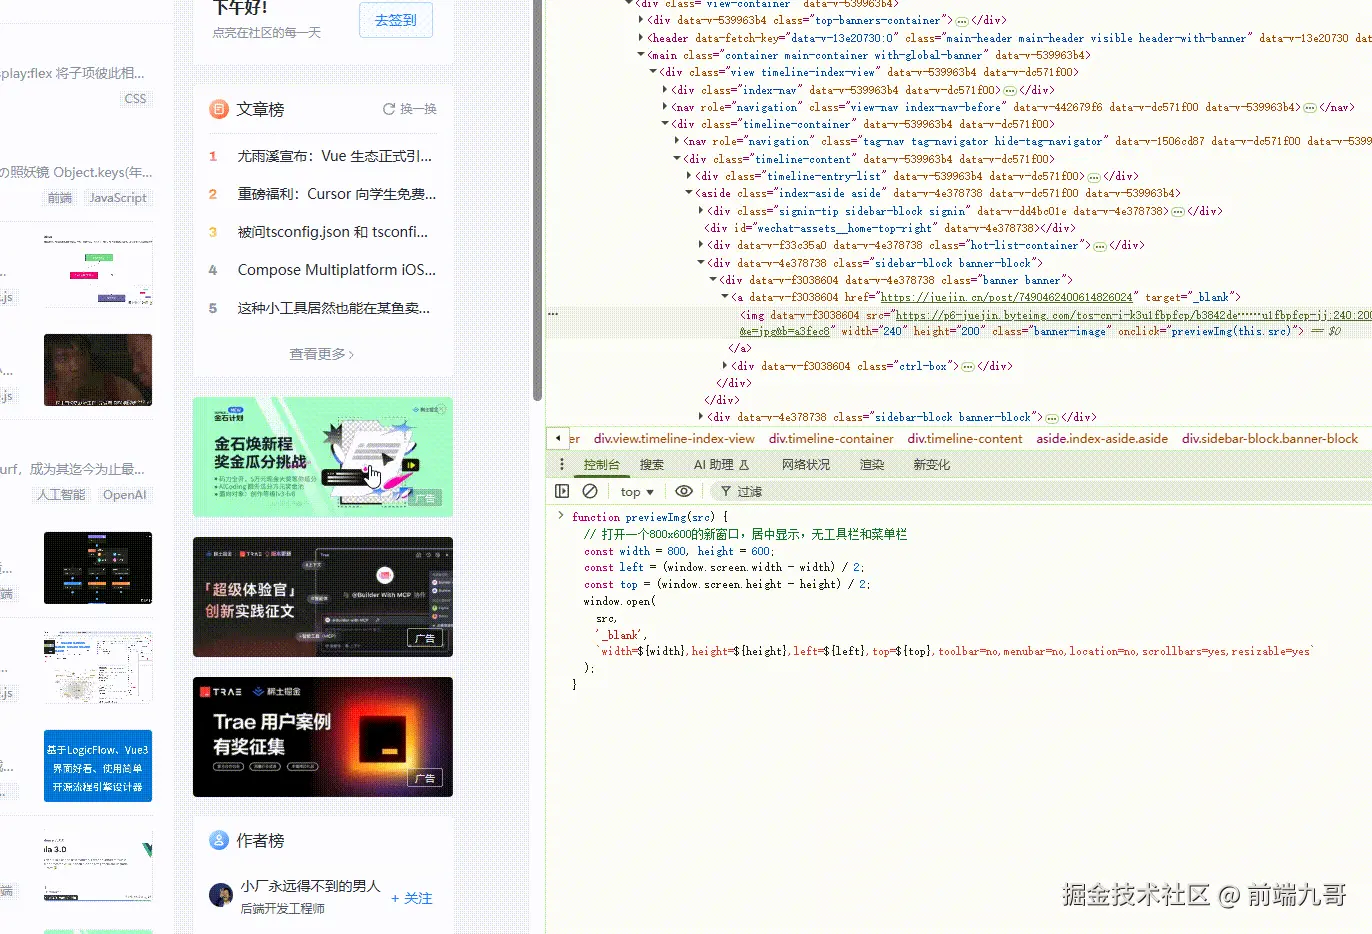Screen dimensions: 1372x934
Task: Select the author avatar next to 小厂永远得不到的男人
Action: 219,895
